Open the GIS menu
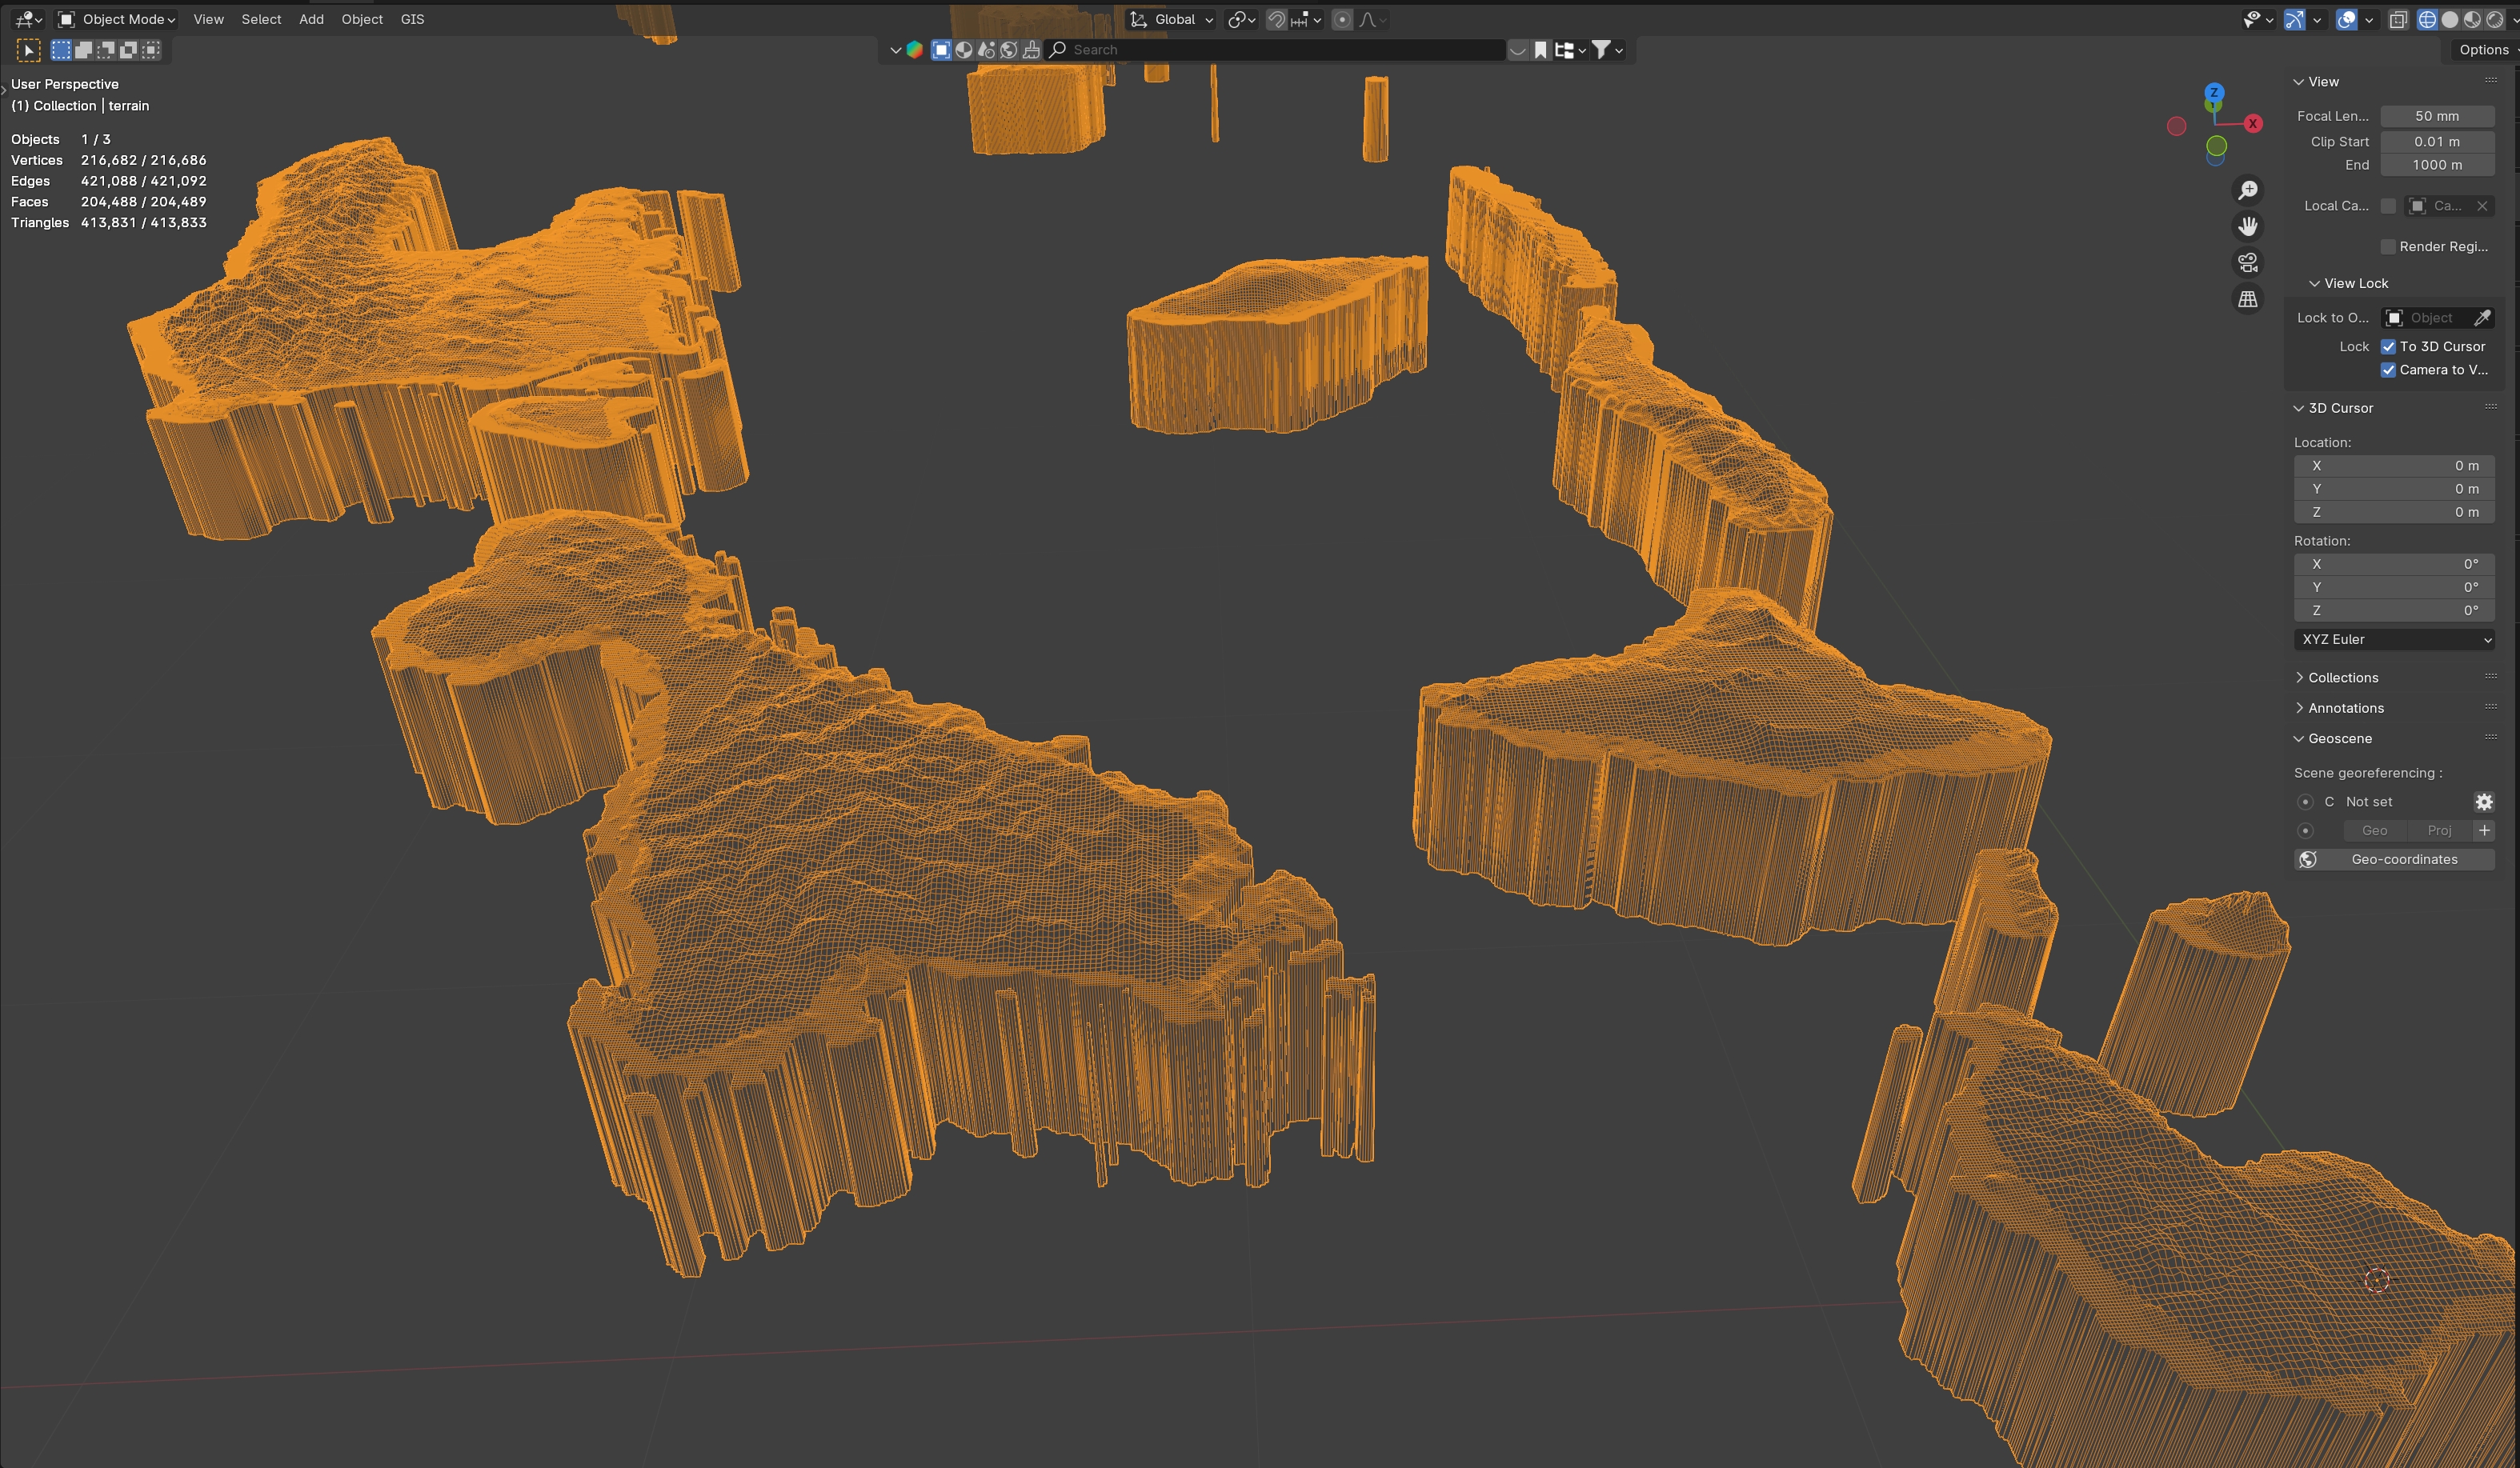Image resolution: width=2520 pixels, height=1468 pixels. 412,20
